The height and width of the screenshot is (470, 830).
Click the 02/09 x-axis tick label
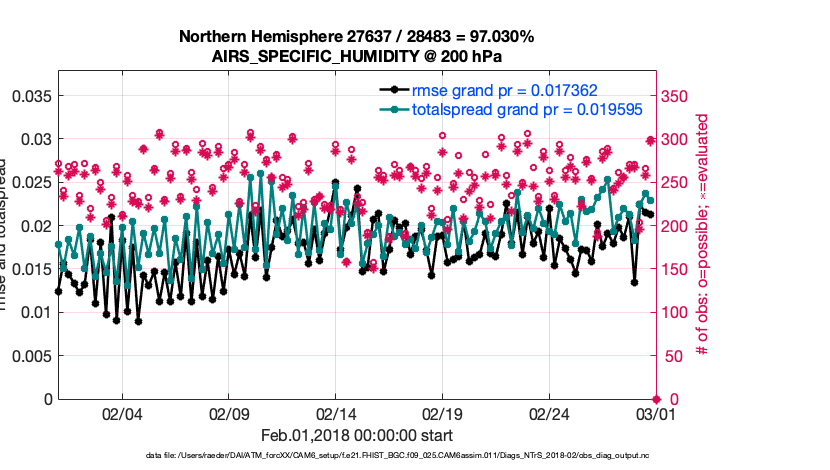click(229, 414)
